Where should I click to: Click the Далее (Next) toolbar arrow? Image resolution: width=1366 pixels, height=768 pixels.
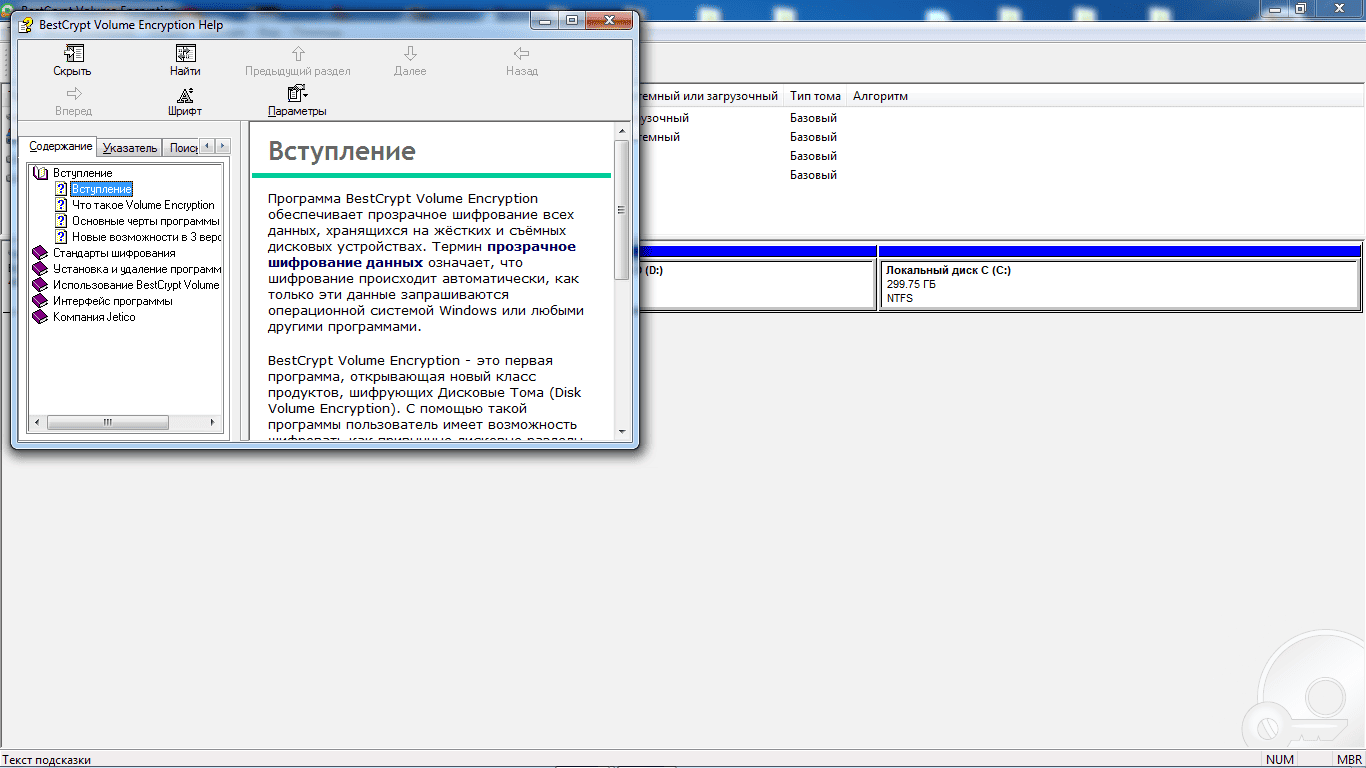pos(410,61)
